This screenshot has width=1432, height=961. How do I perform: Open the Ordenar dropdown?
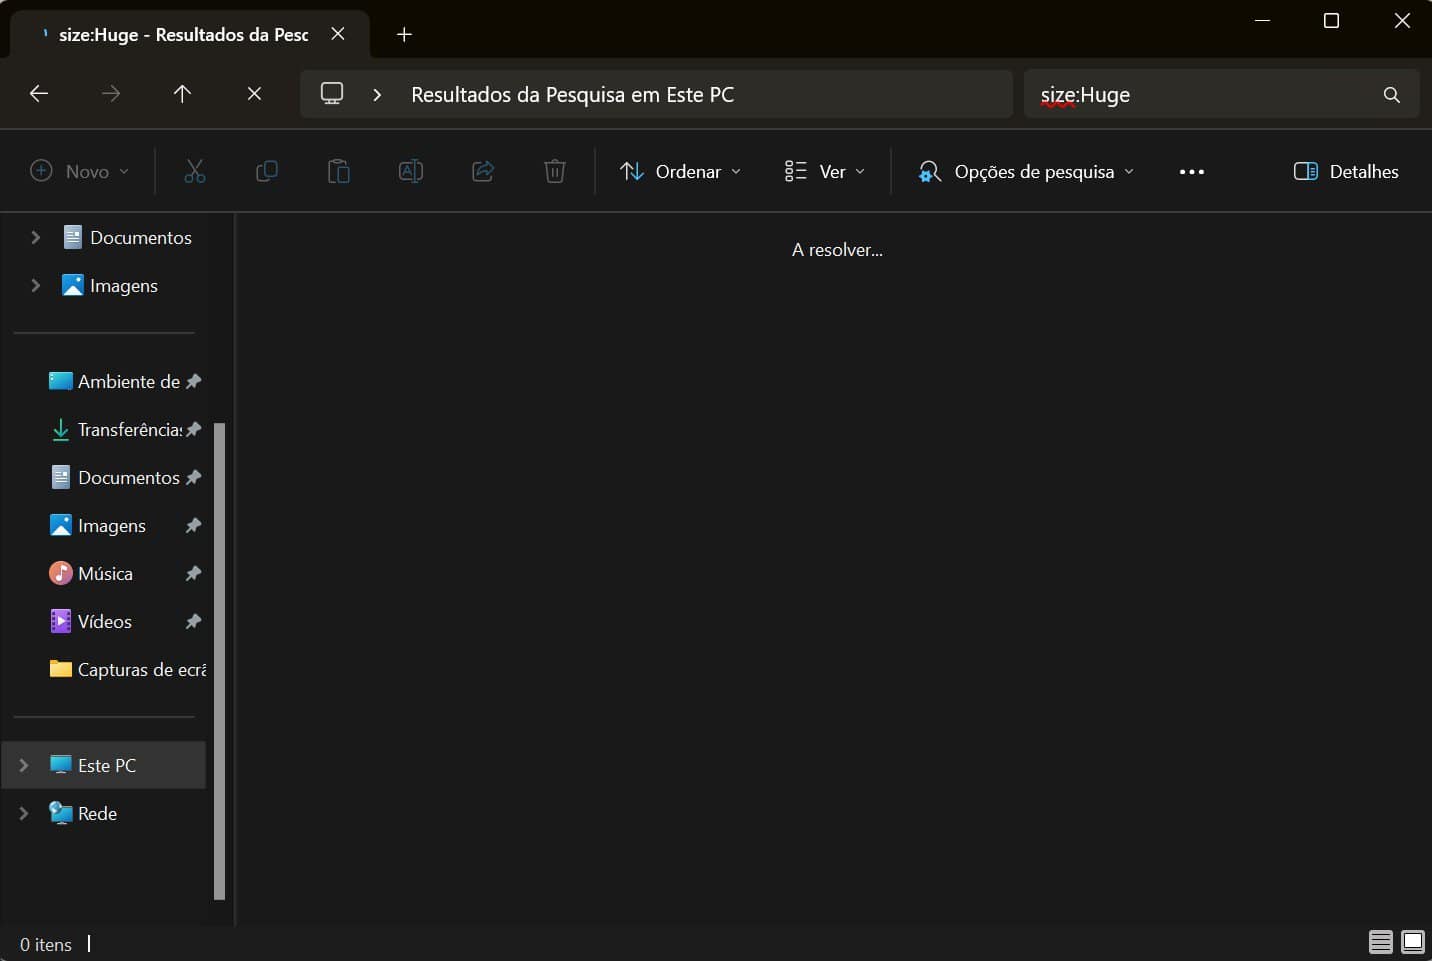(681, 171)
